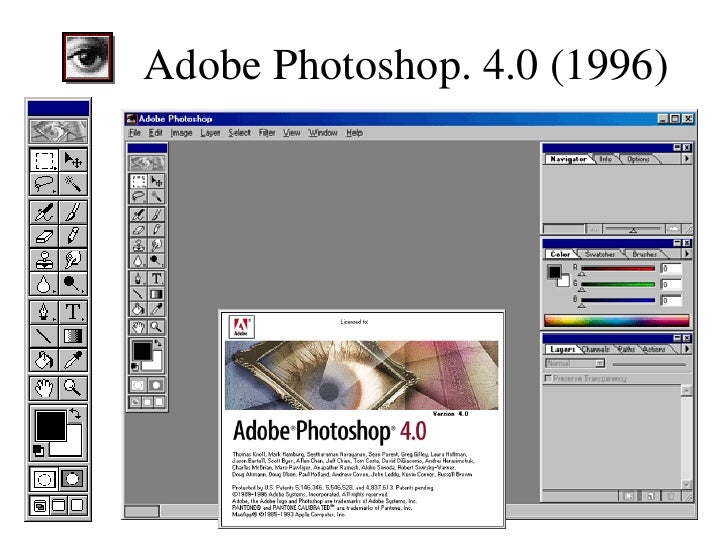Click the Type tool in the Photoshop window's toolbox
This screenshot has width=728, height=546.
(x=156, y=279)
